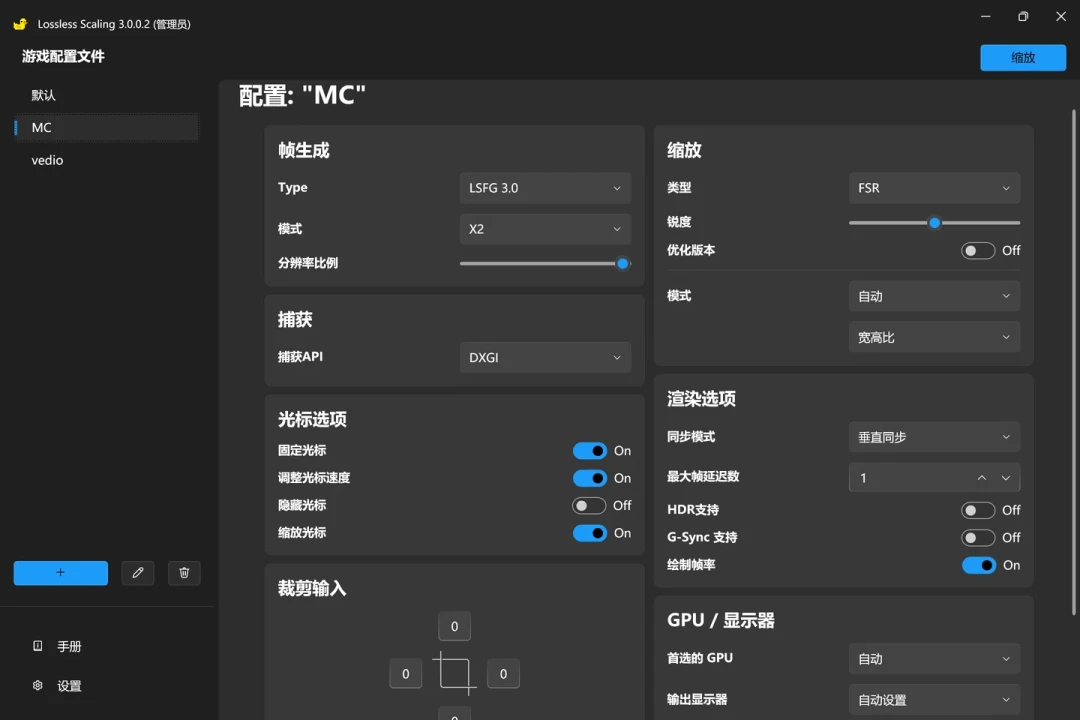This screenshot has height=720, width=1080.
Task: Open the 宽高比 dropdown
Action: pos(934,338)
